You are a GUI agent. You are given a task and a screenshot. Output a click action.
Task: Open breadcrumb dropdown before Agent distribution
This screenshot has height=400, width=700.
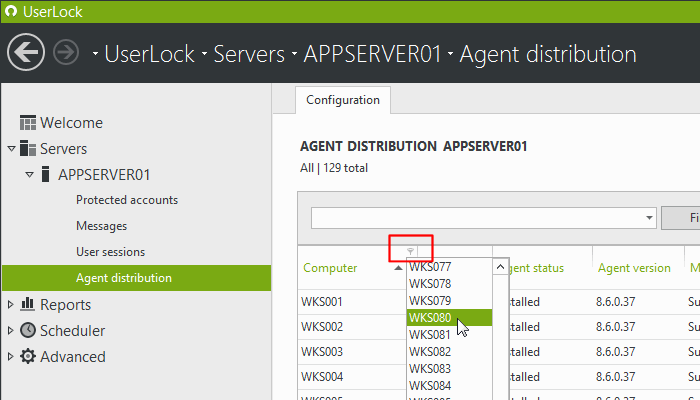(x=450, y=54)
